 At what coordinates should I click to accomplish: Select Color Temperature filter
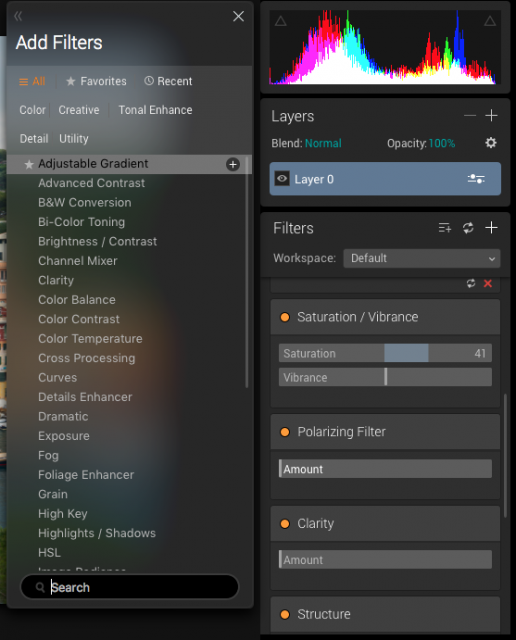(x=90, y=339)
